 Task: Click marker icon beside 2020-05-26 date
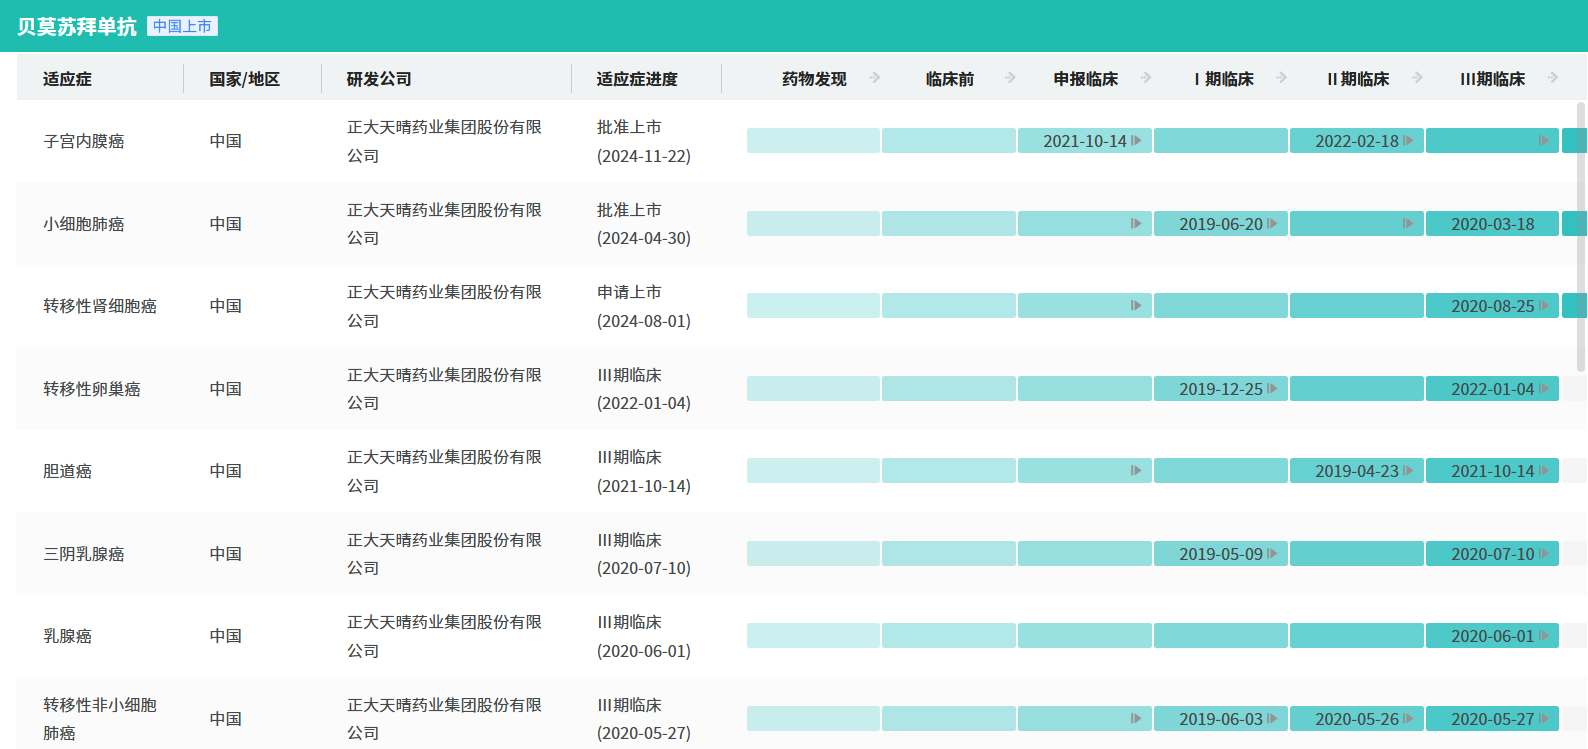1408,719
